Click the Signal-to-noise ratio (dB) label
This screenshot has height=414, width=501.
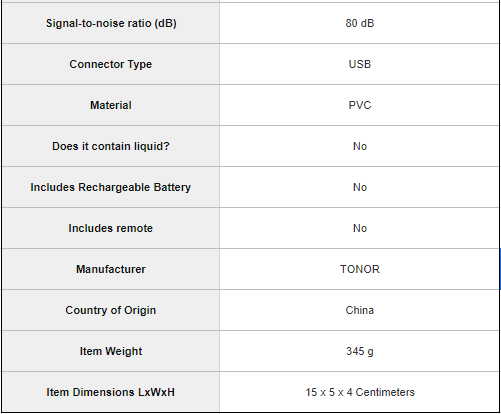tap(111, 23)
